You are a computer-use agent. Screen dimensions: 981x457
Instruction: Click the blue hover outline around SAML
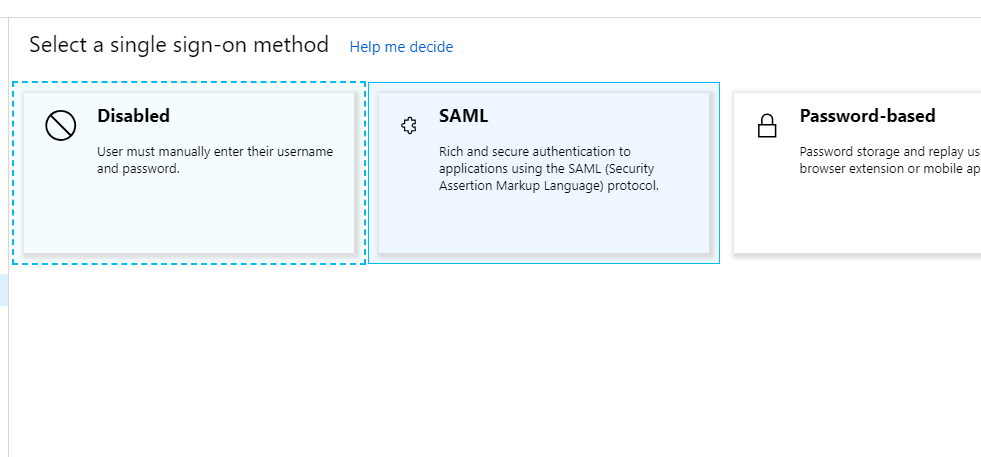point(544,83)
